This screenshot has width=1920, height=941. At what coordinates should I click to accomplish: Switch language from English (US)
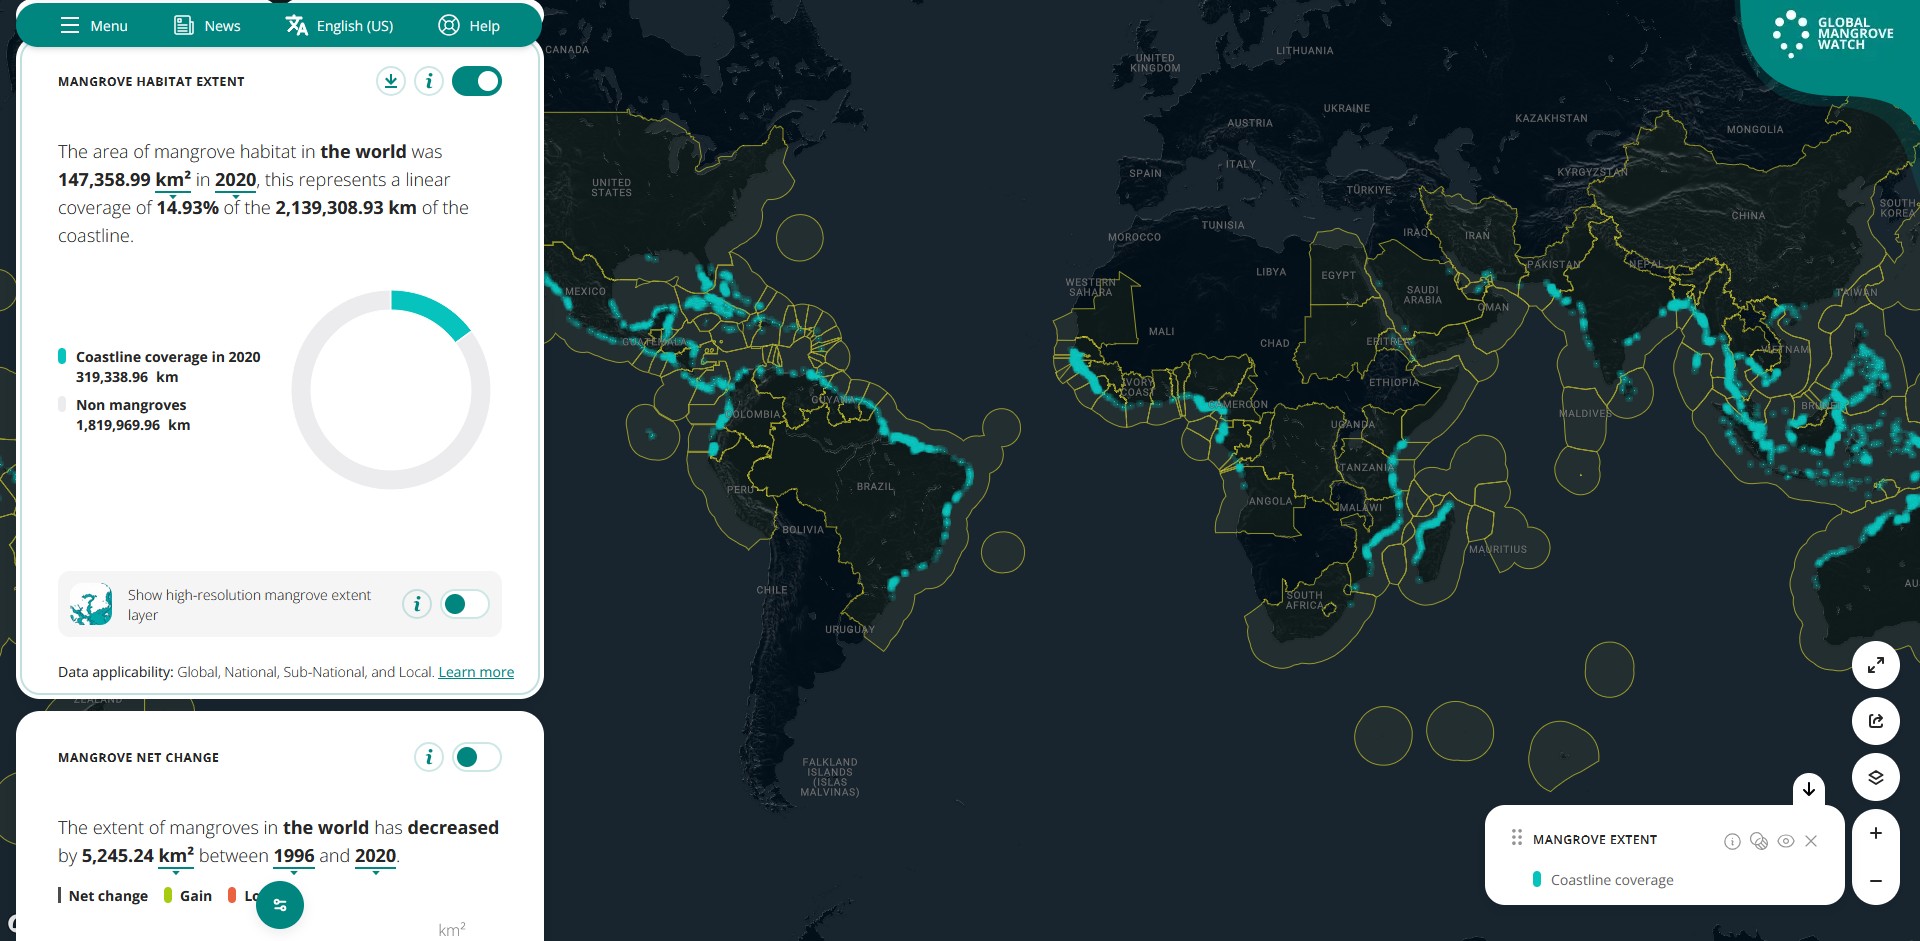tap(339, 25)
